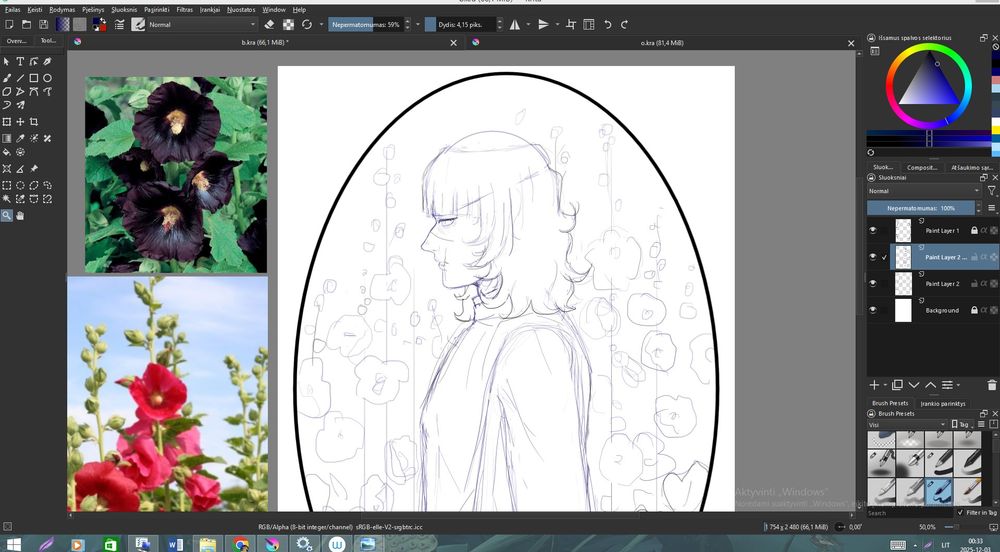Create a new document from the toolbar
The width and height of the screenshot is (1000, 552).
coord(9,24)
